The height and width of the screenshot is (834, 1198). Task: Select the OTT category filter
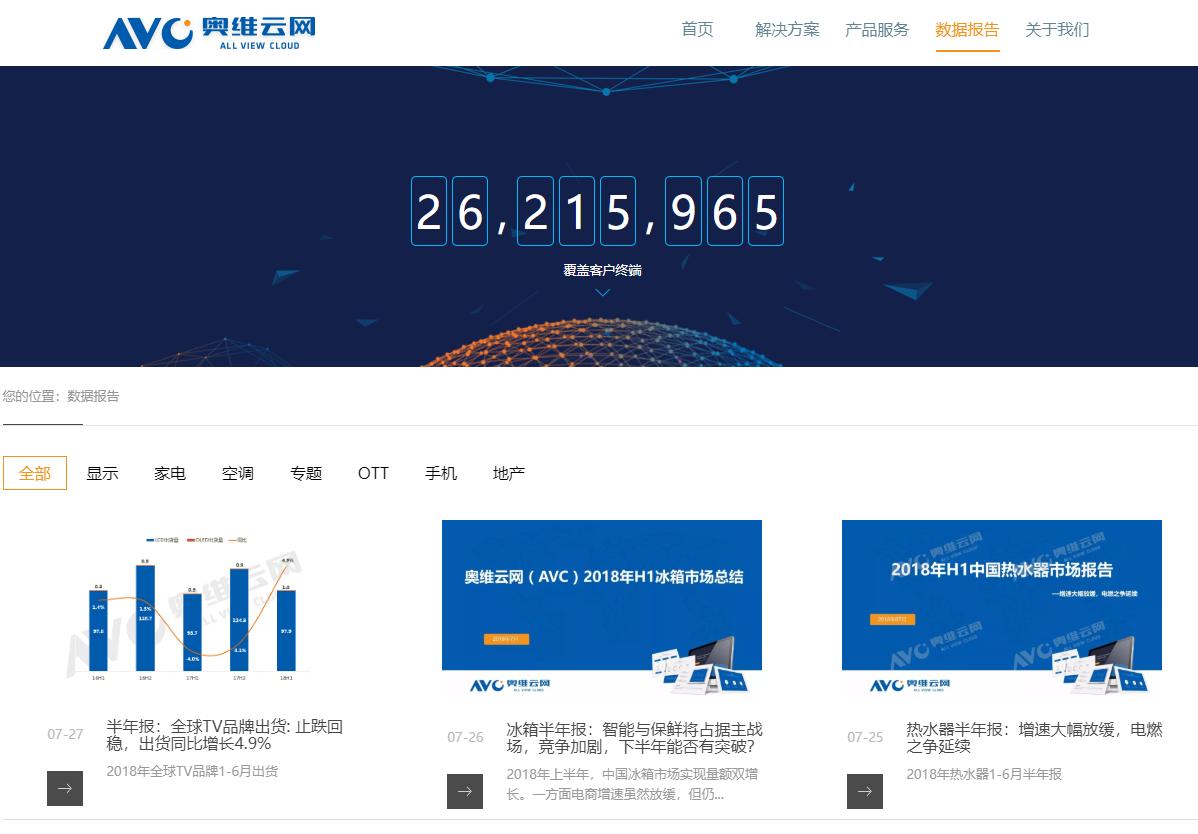click(373, 473)
